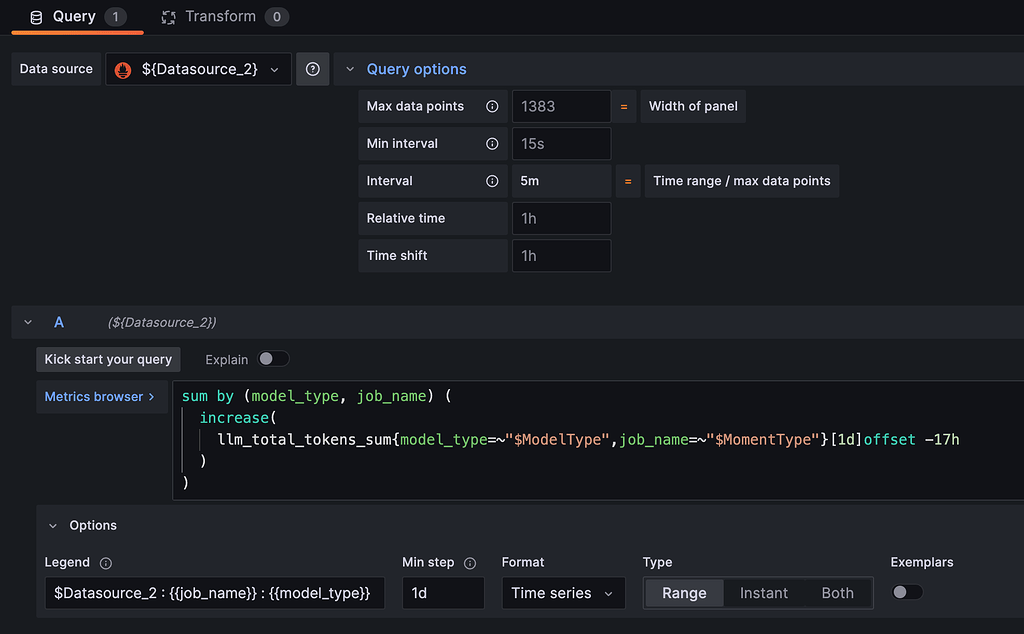The width and height of the screenshot is (1024, 634).
Task: Click the Min interval info icon
Action: (492, 144)
